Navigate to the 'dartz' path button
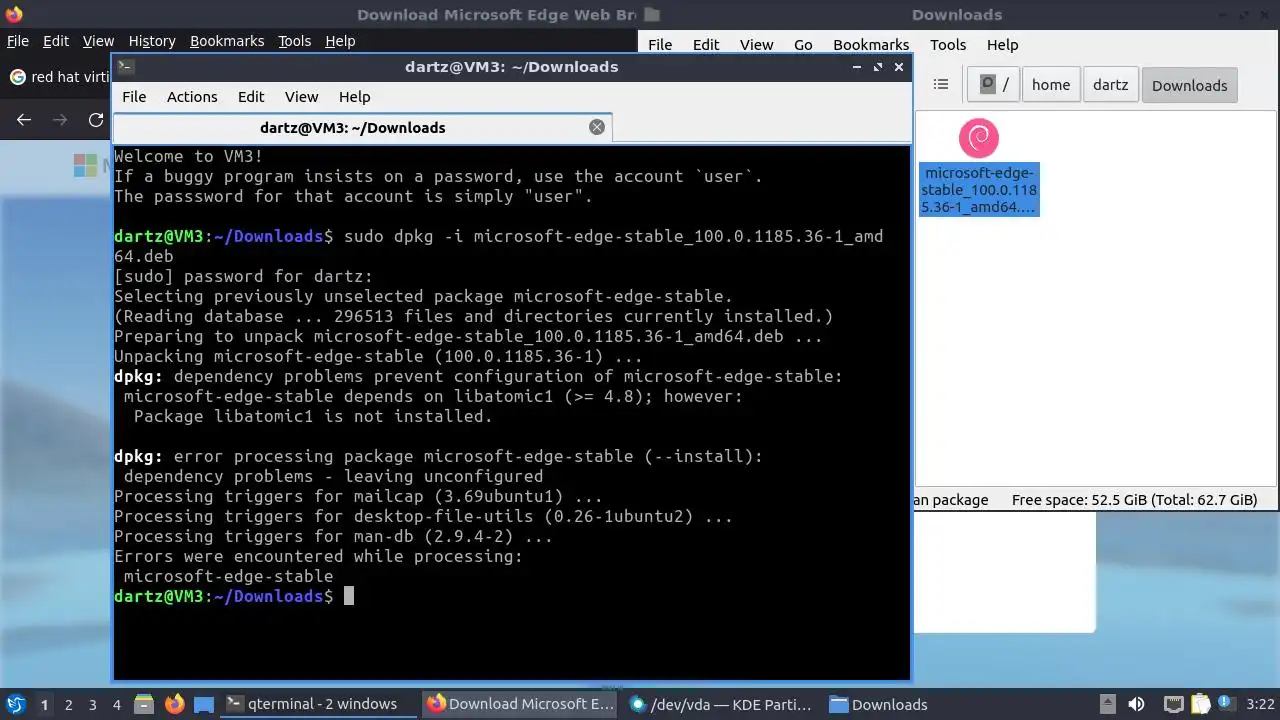 (x=1110, y=85)
